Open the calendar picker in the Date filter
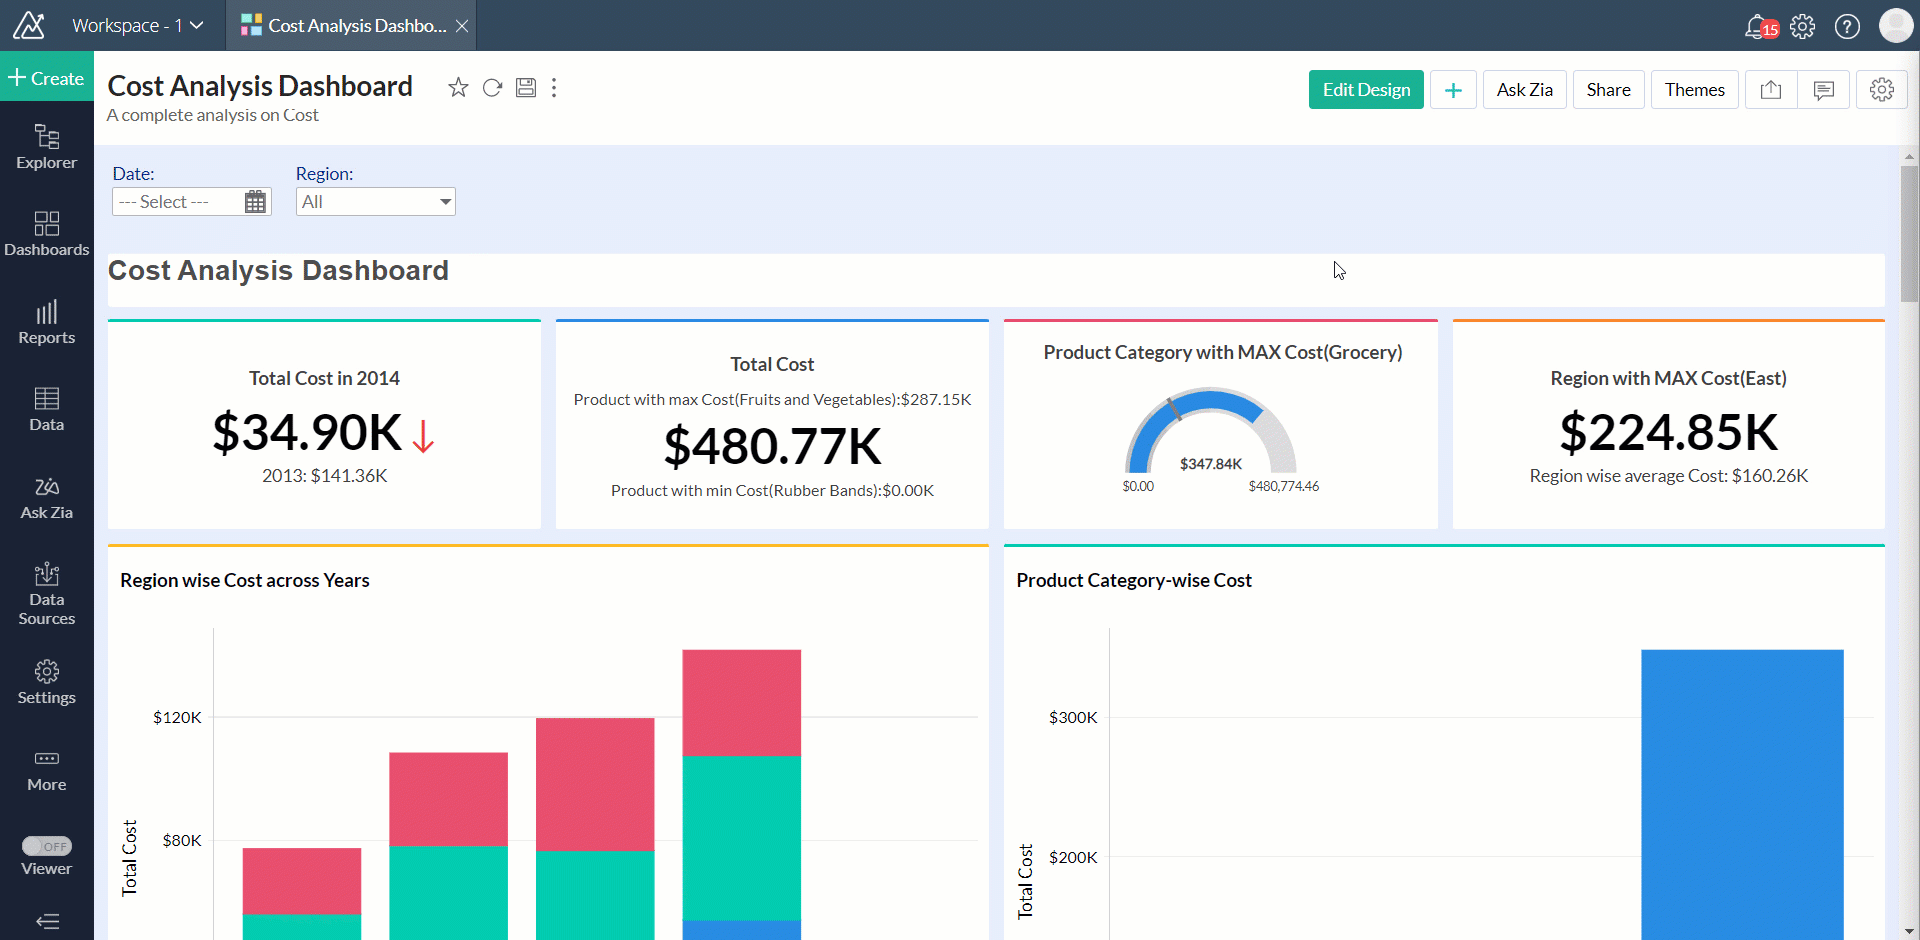The image size is (1920, 940). coord(255,202)
